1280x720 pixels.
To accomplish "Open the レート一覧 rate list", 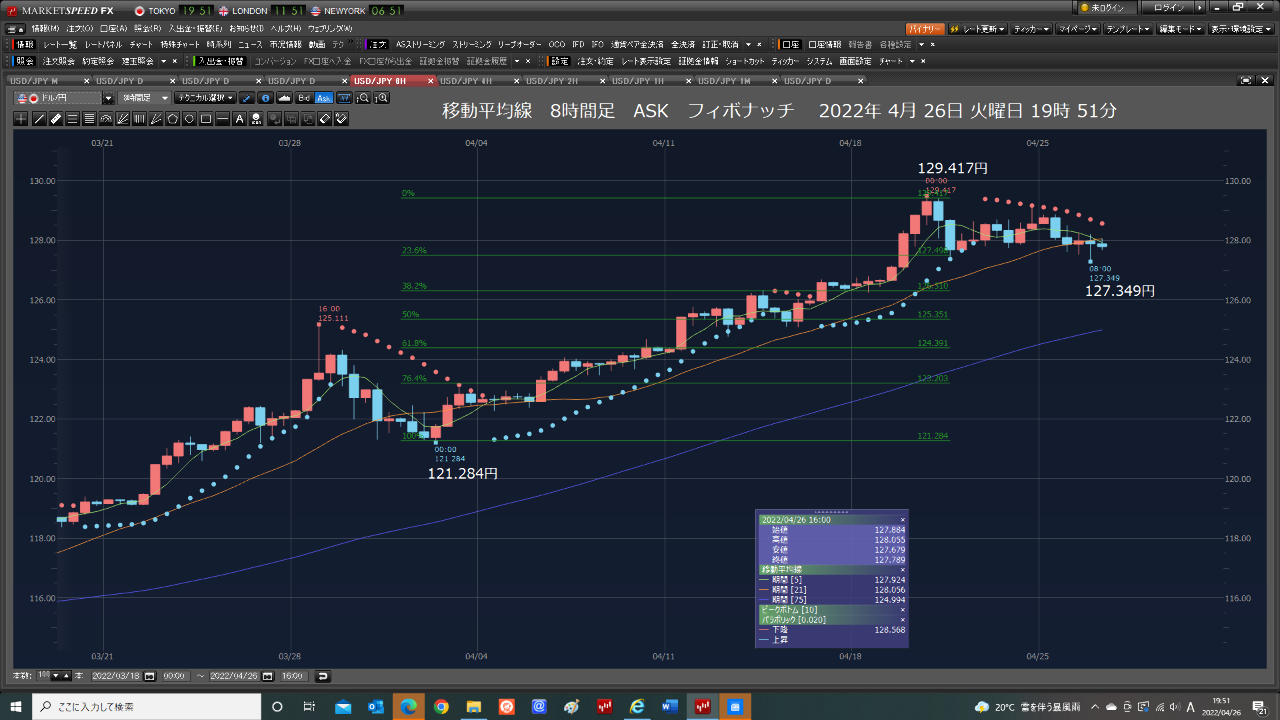I will click(60, 45).
